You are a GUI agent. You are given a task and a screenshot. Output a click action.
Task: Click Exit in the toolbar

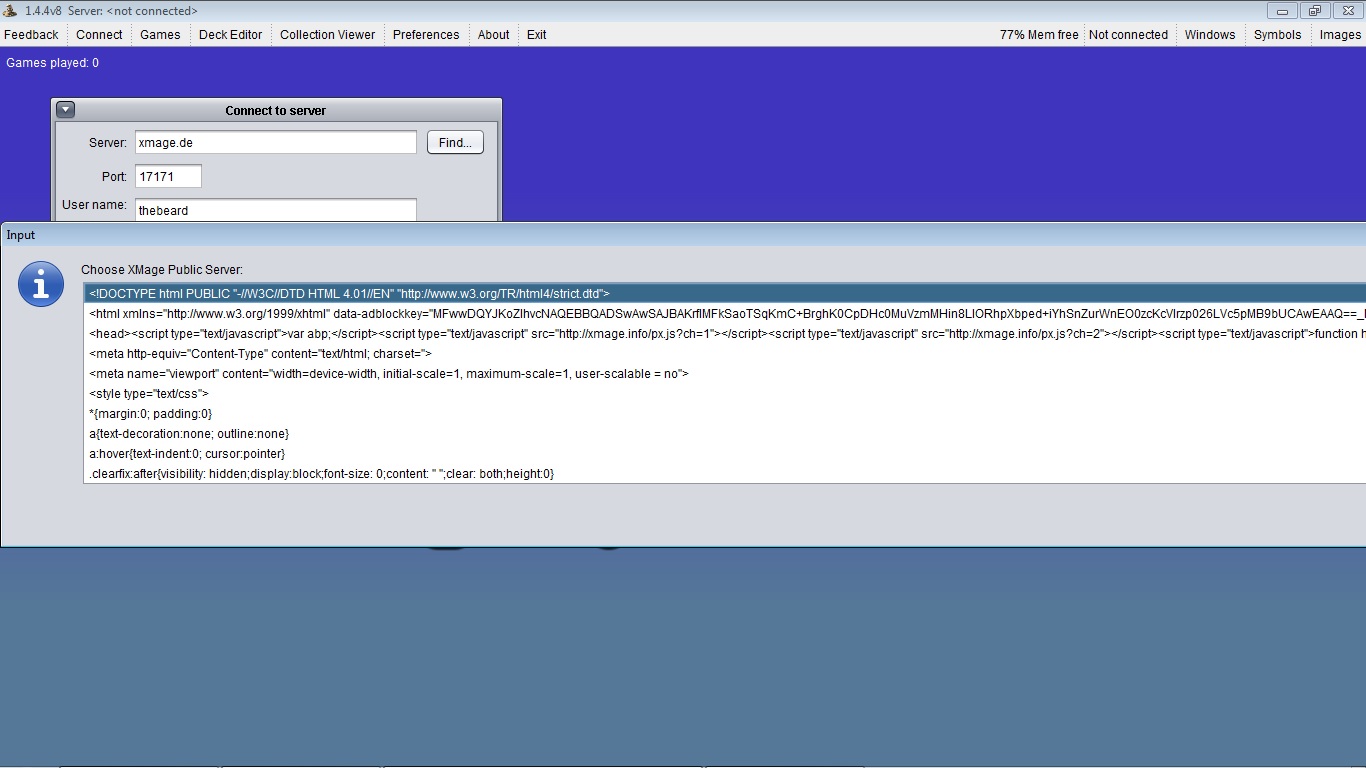(x=537, y=34)
